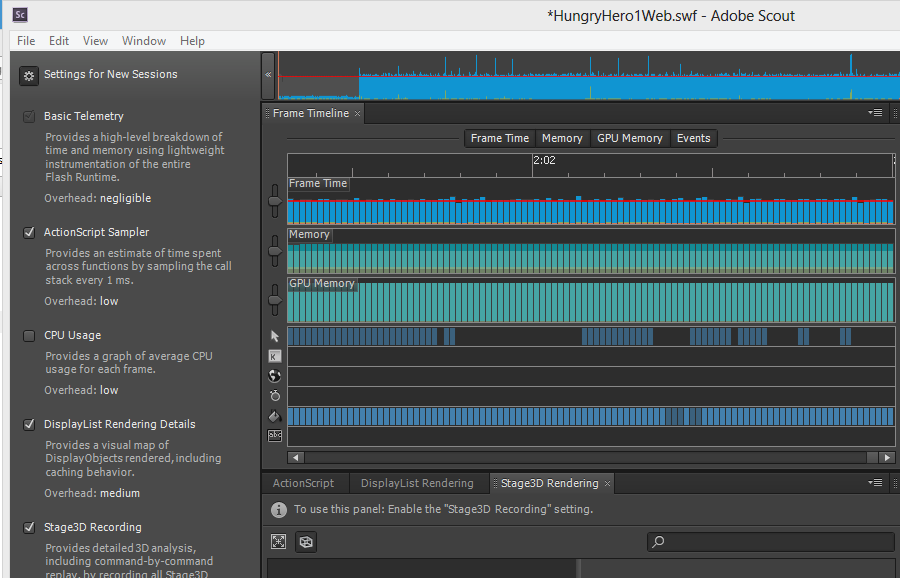Click the timeline scroll left arrow

click(x=296, y=457)
